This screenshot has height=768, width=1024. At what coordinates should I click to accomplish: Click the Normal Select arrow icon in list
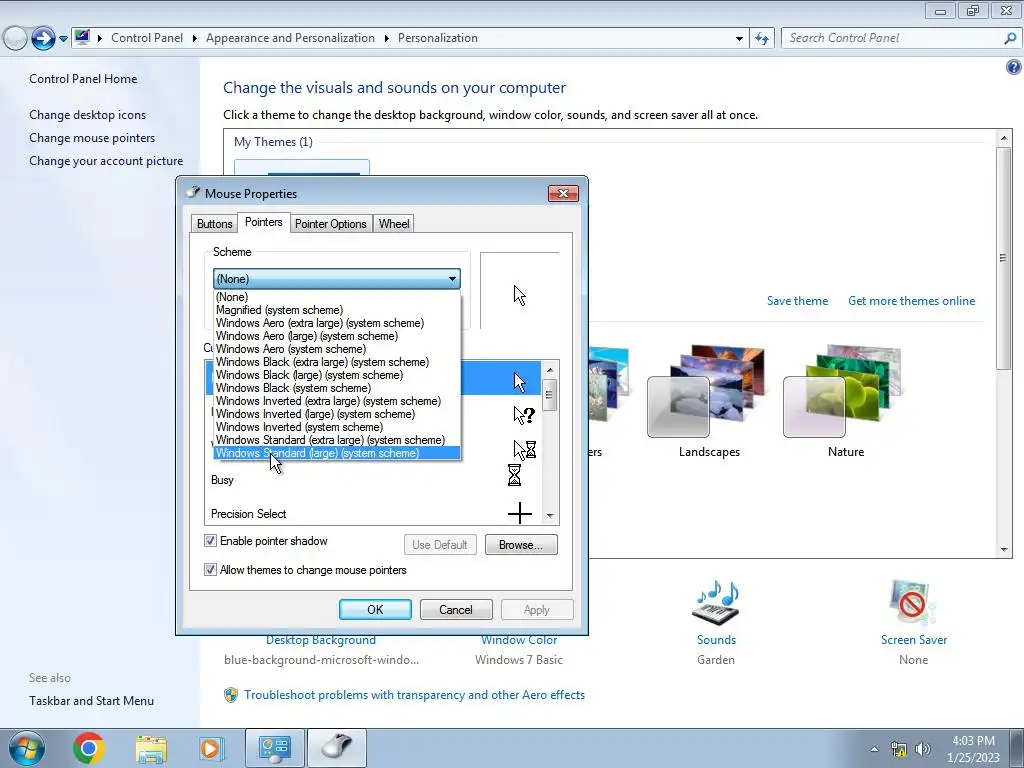520,382
